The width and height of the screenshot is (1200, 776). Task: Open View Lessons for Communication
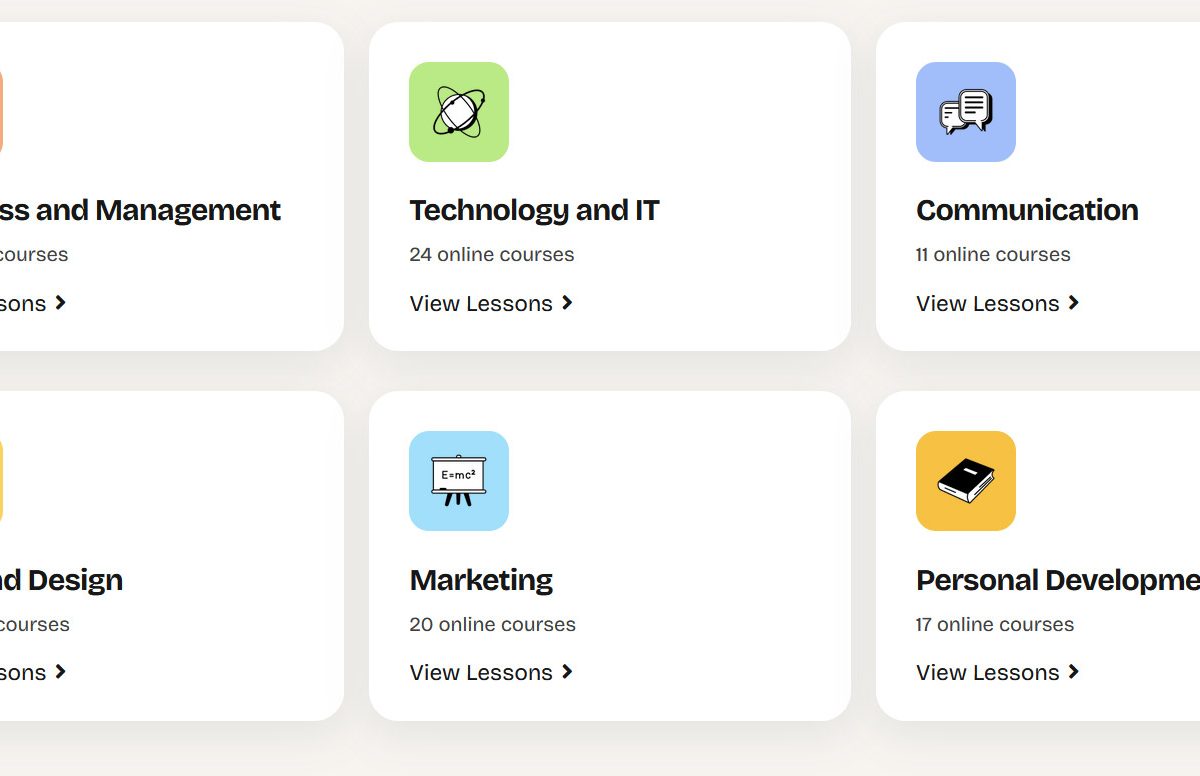point(988,303)
